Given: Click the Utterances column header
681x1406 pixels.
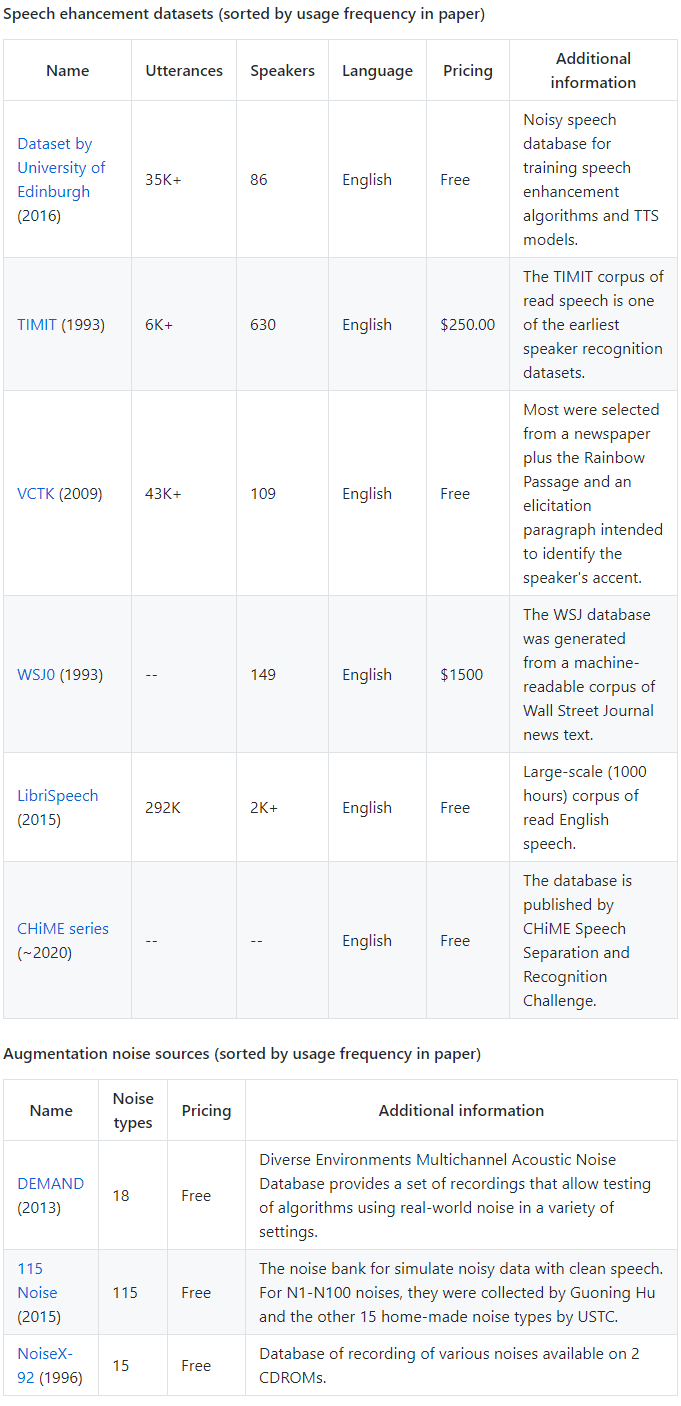Looking at the screenshot, I should point(183,71).
